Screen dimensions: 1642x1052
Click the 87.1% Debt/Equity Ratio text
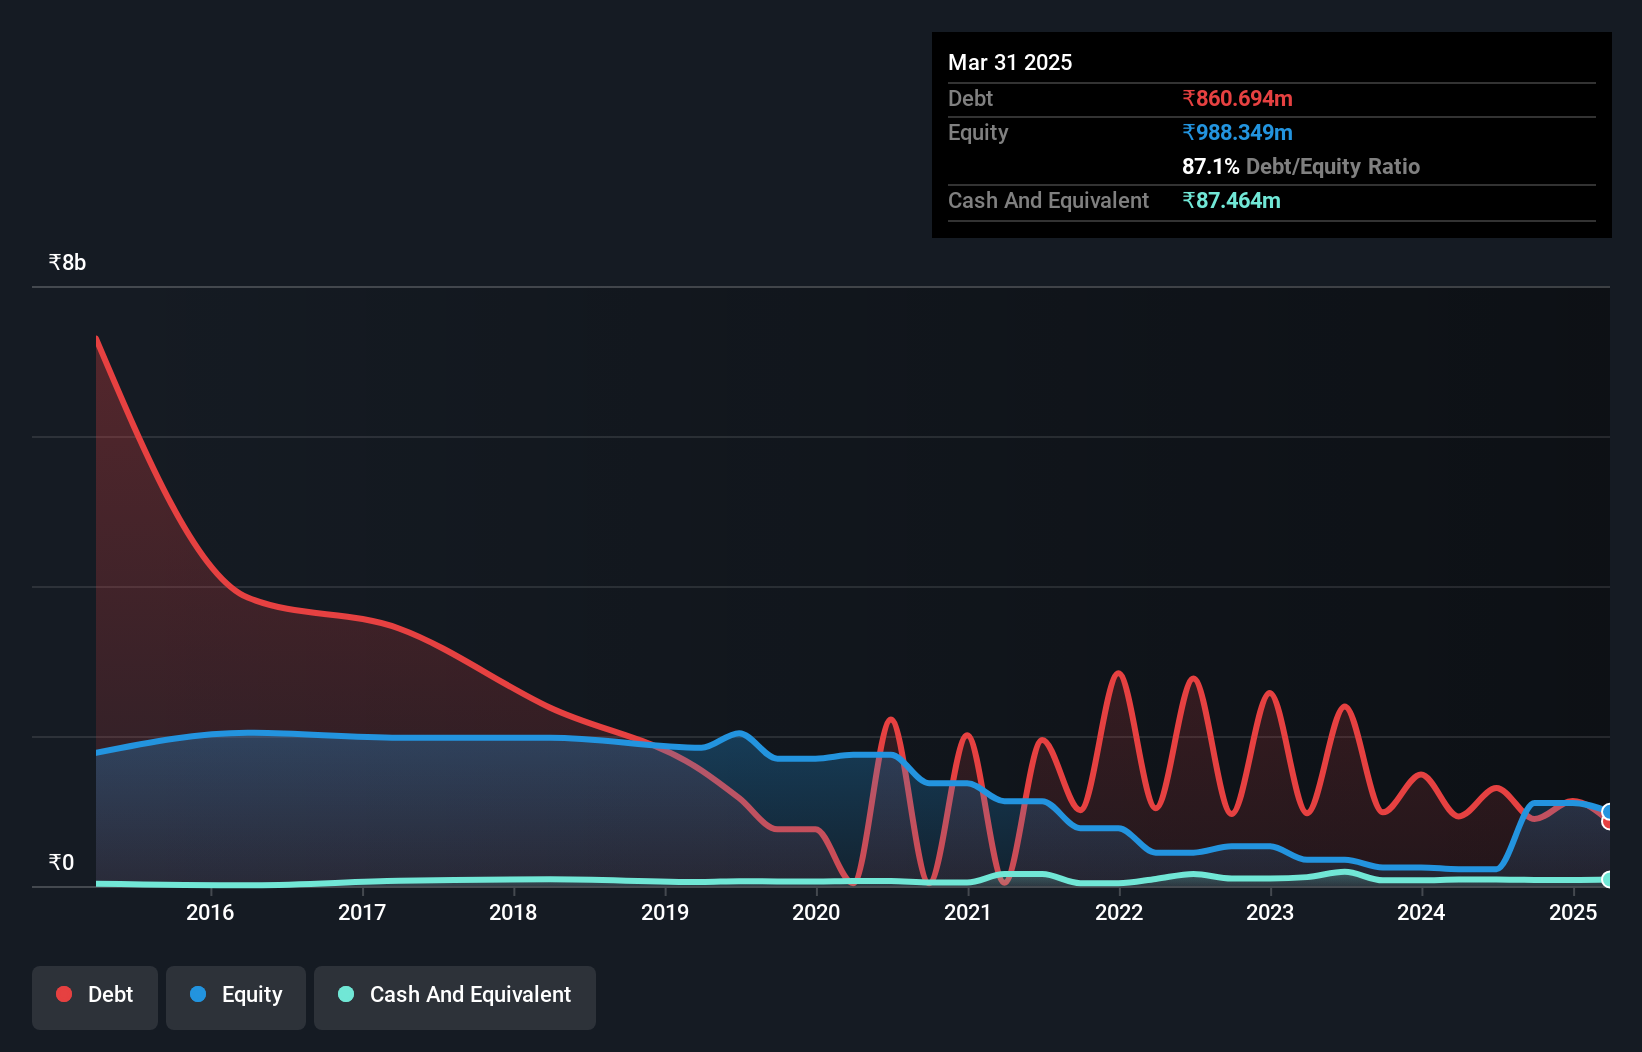point(1301,166)
